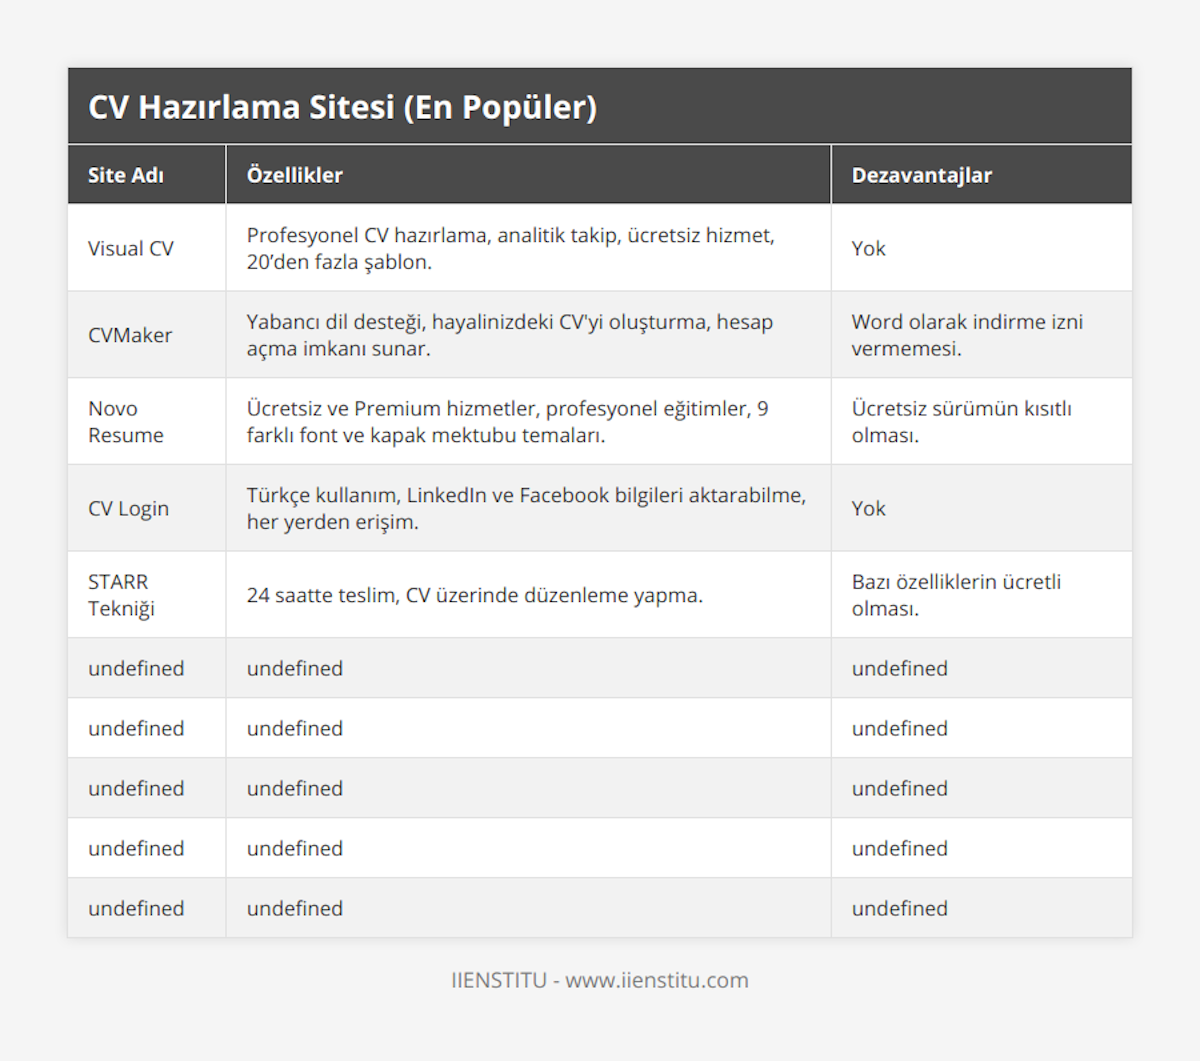
Task: Click Novo Resume's 'Ücretsiz ve Premium hizmetler' cell
Action: tap(507, 421)
